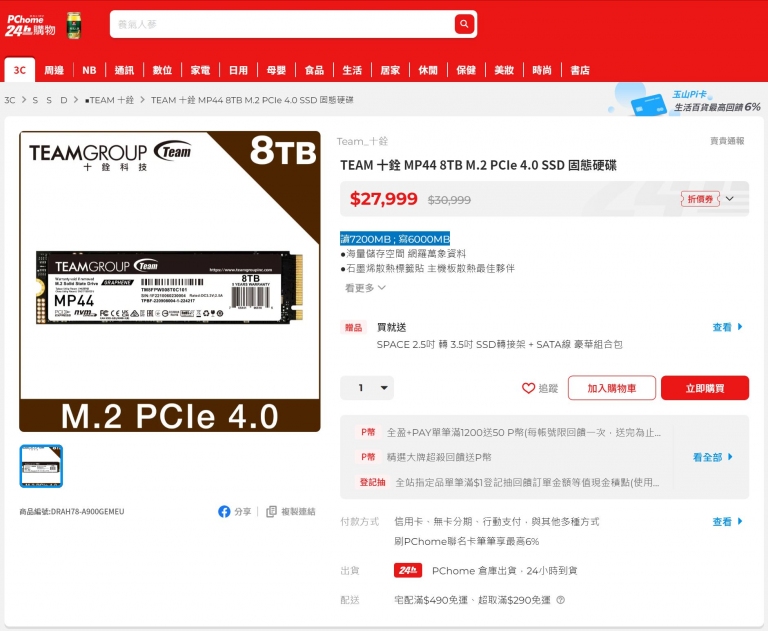Open the 休閒 category tab
Screen dimensions: 768x631
pos(428,70)
